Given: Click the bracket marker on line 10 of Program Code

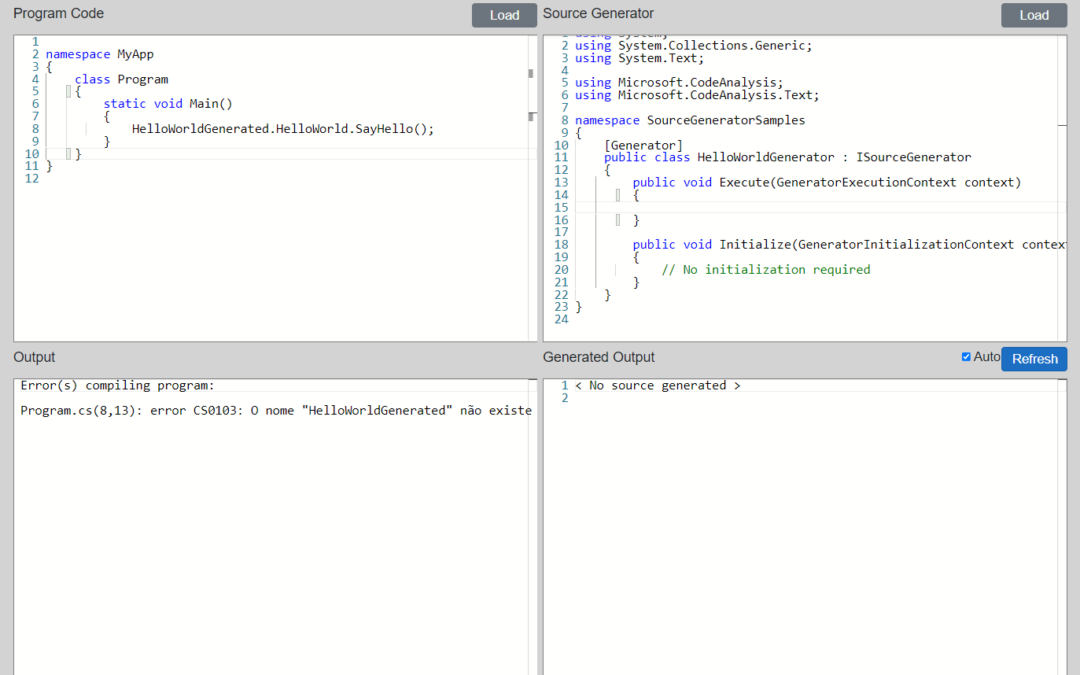Looking at the screenshot, I should coord(68,154).
